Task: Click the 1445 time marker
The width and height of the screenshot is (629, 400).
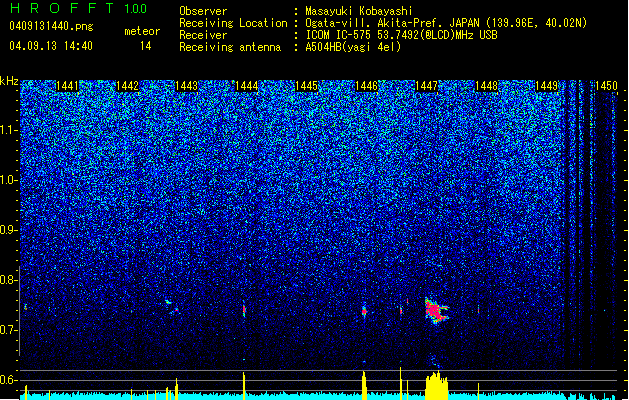Action: coord(306,86)
